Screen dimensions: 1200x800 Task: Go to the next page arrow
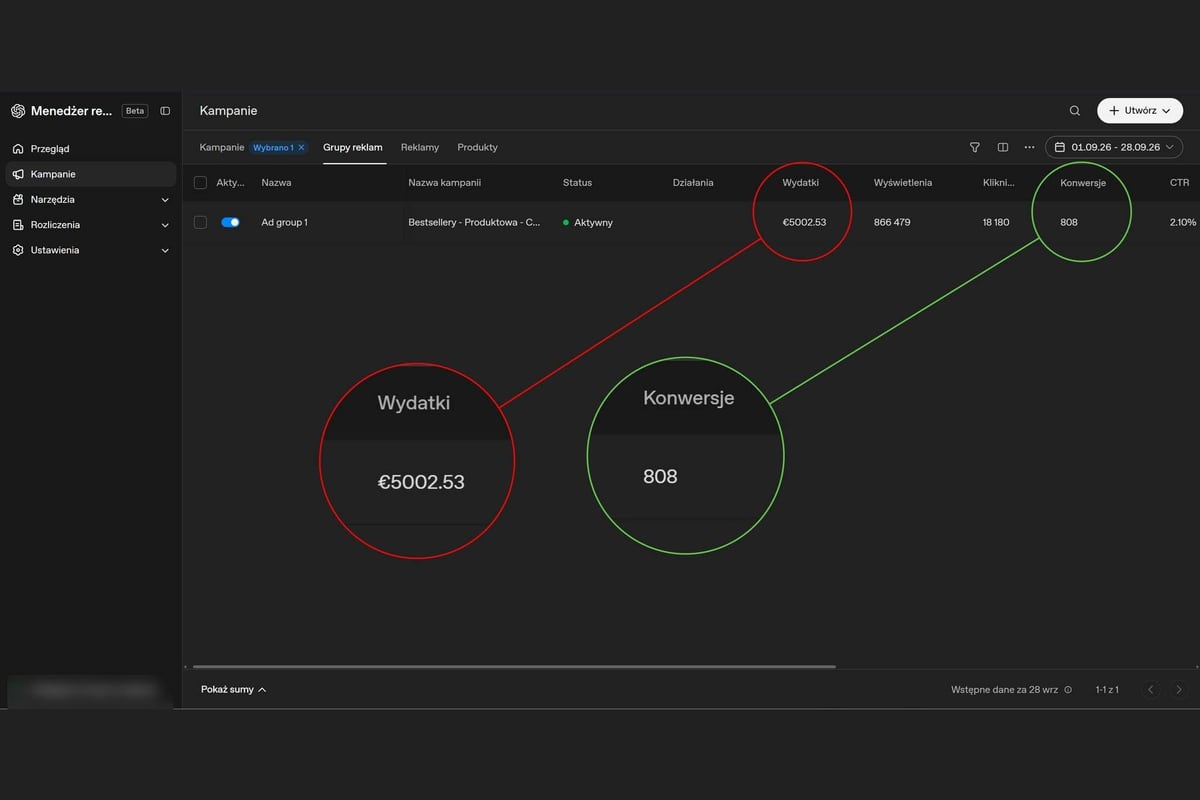click(1179, 690)
